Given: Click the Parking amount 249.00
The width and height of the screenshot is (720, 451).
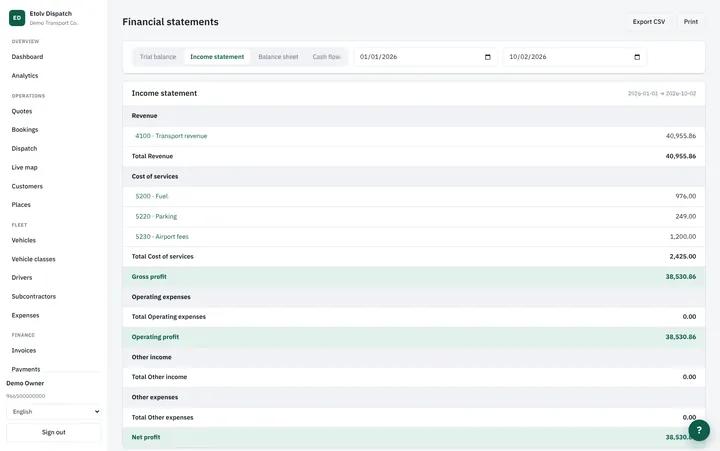Looking at the screenshot, I should [x=686, y=216].
